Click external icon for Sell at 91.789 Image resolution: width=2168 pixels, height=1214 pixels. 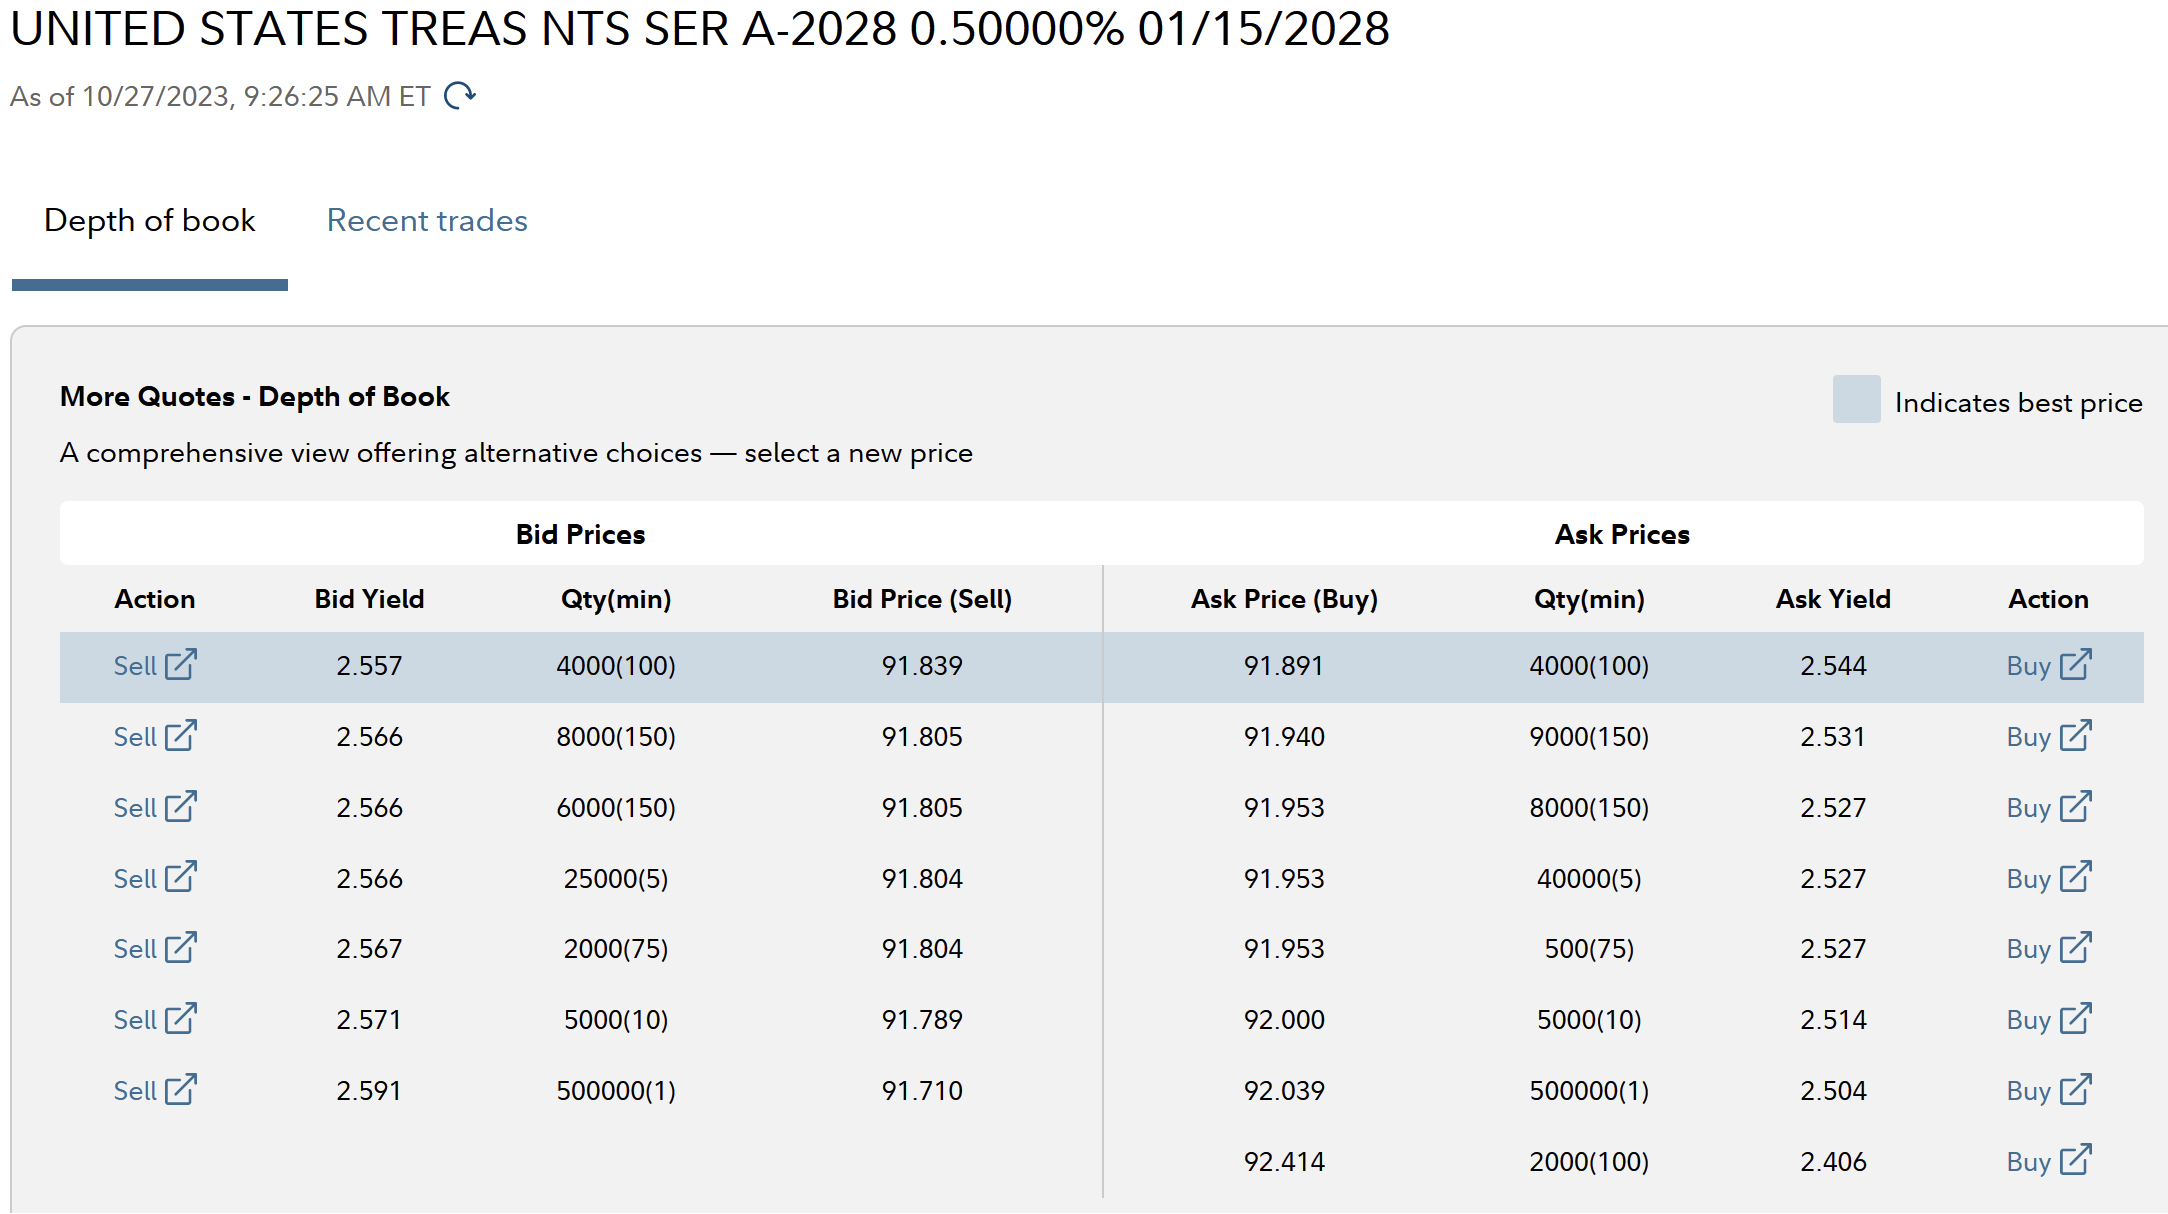tap(181, 1018)
